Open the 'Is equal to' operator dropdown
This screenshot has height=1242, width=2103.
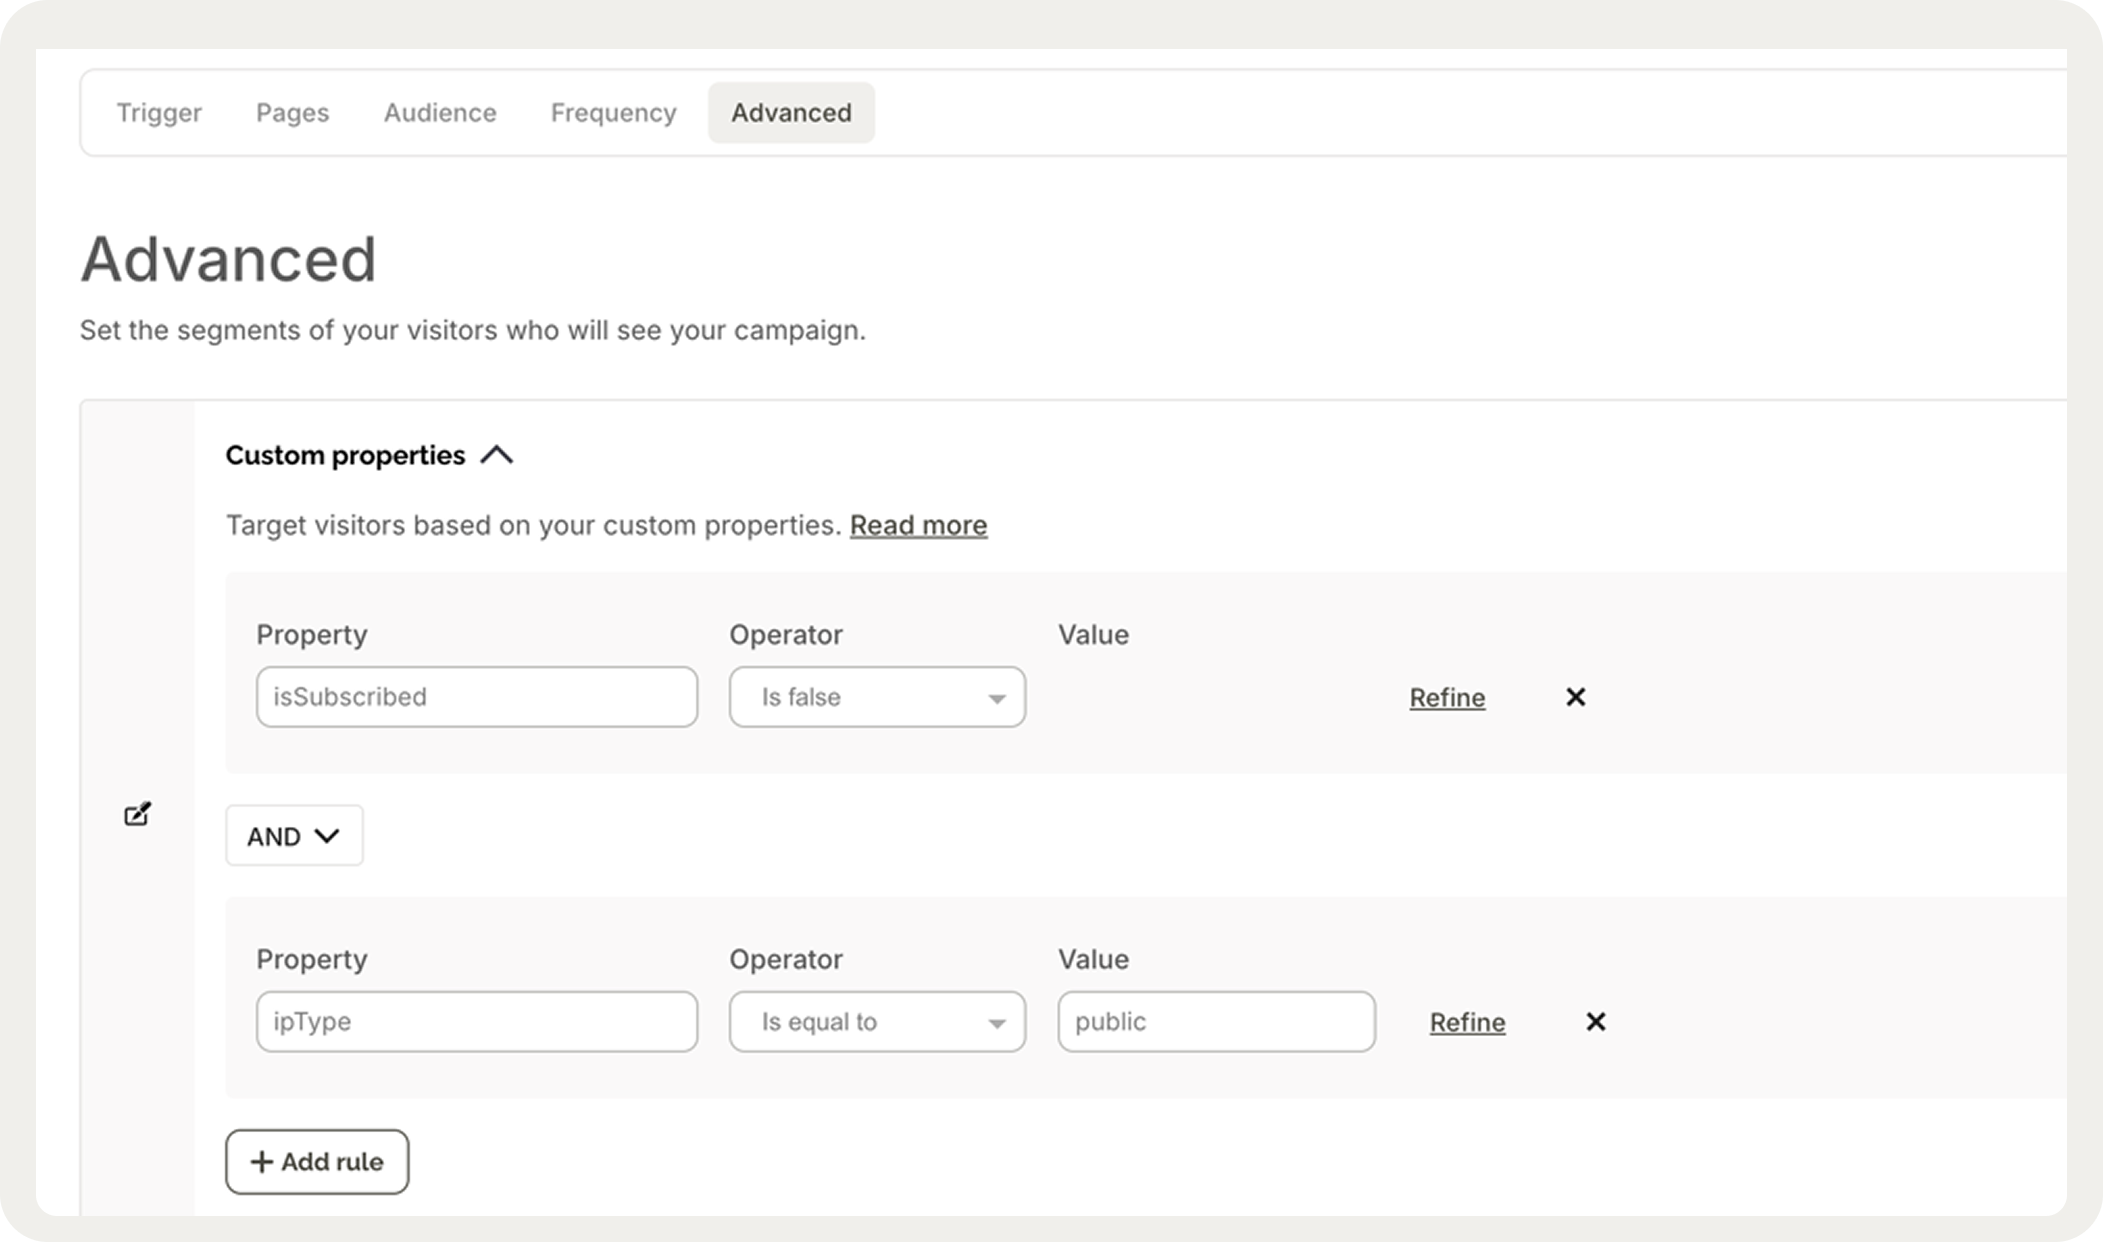pyautogui.click(x=876, y=1021)
